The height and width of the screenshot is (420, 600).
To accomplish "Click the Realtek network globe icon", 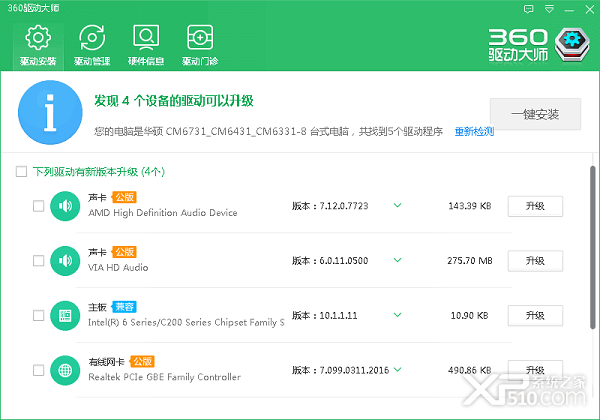I will (x=65, y=370).
